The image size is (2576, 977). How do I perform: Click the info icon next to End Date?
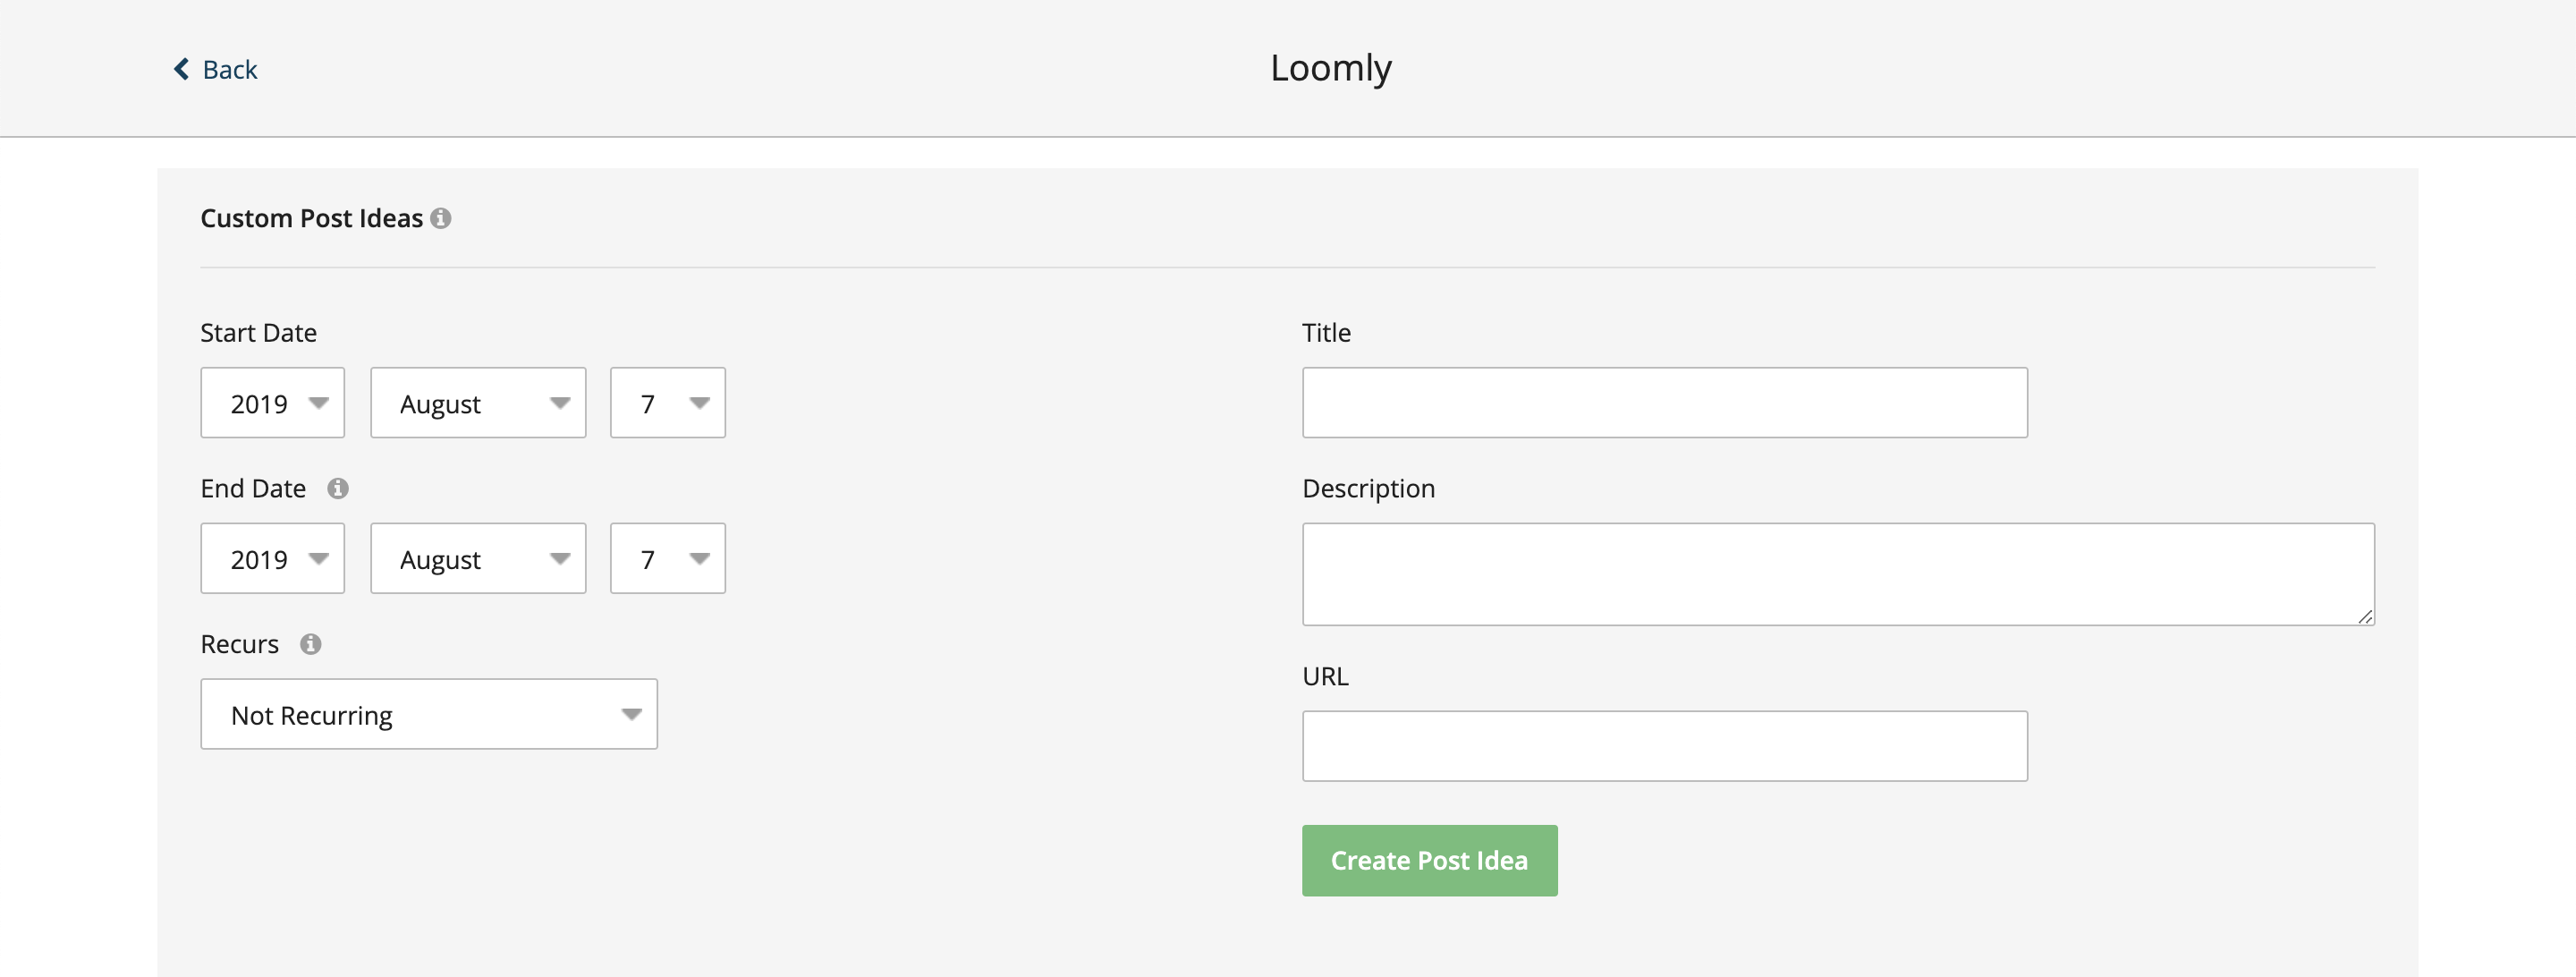coord(338,488)
